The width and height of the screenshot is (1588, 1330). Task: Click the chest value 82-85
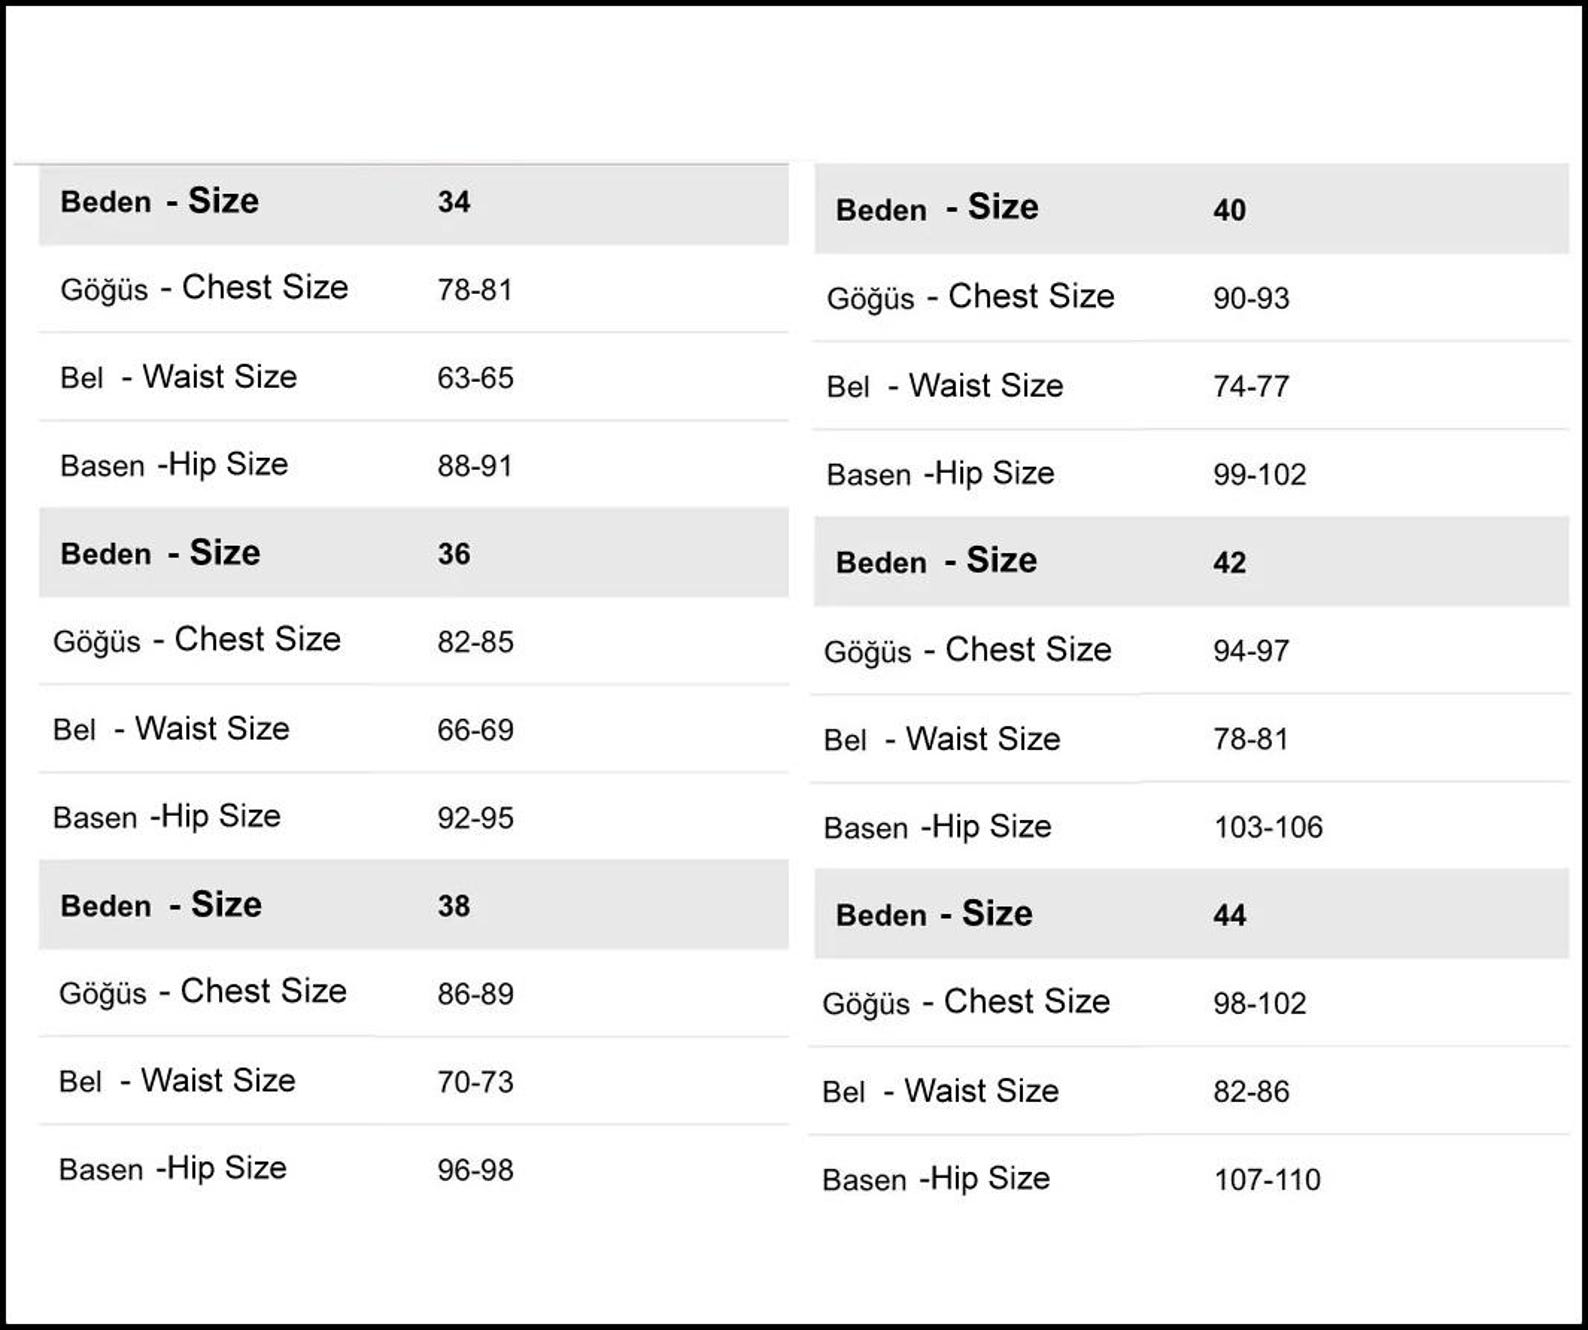coord(475,642)
